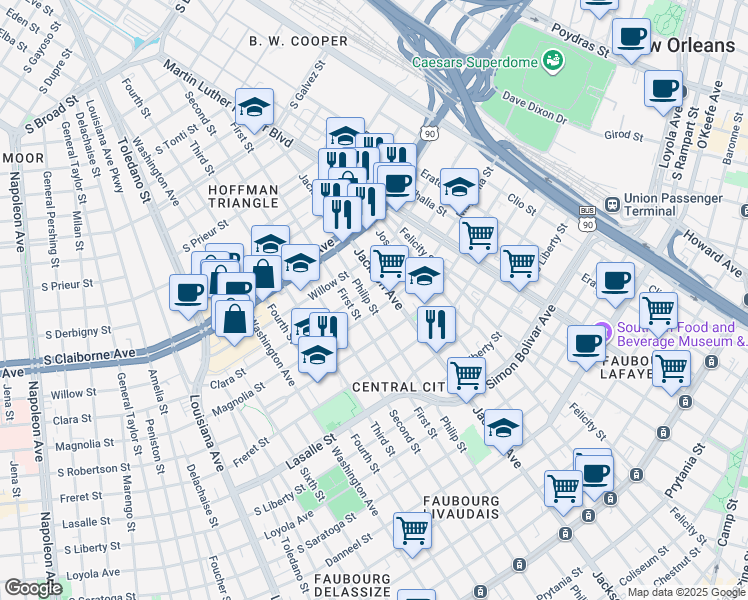The width and height of the screenshot is (748, 600).
Task: Select the coffee marker near Howard Ave
Action: point(615,280)
